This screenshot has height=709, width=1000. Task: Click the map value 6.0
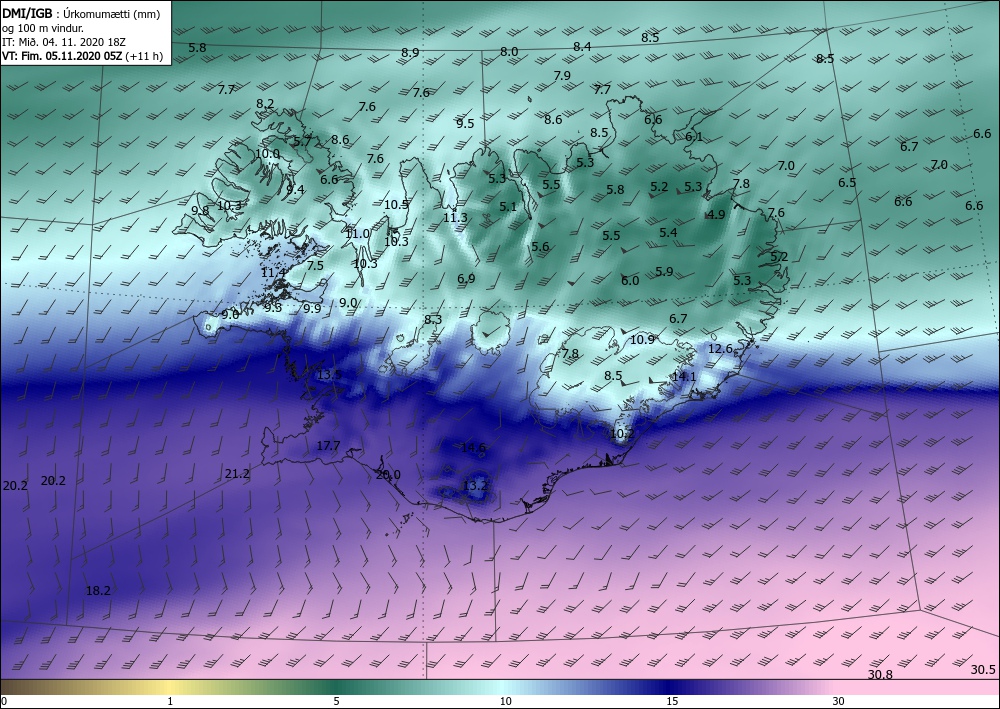click(x=630, y=281)
